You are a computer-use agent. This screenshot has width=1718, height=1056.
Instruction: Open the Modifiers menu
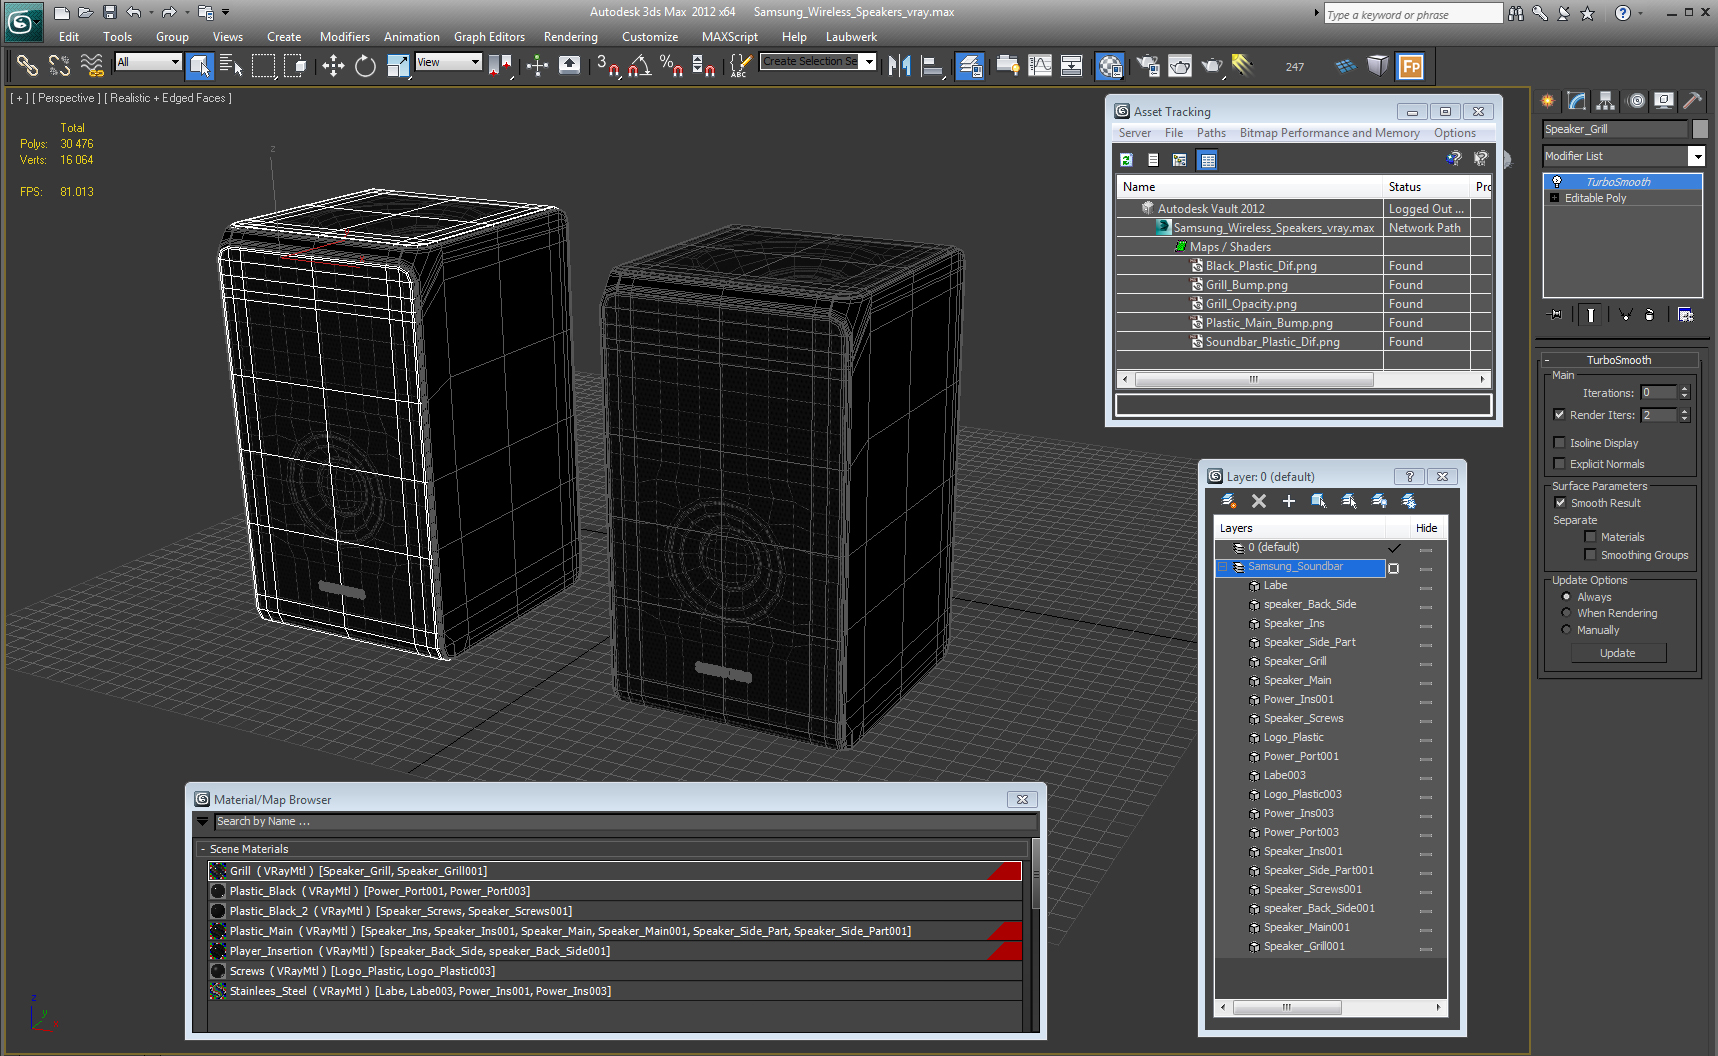coord(345,37)
